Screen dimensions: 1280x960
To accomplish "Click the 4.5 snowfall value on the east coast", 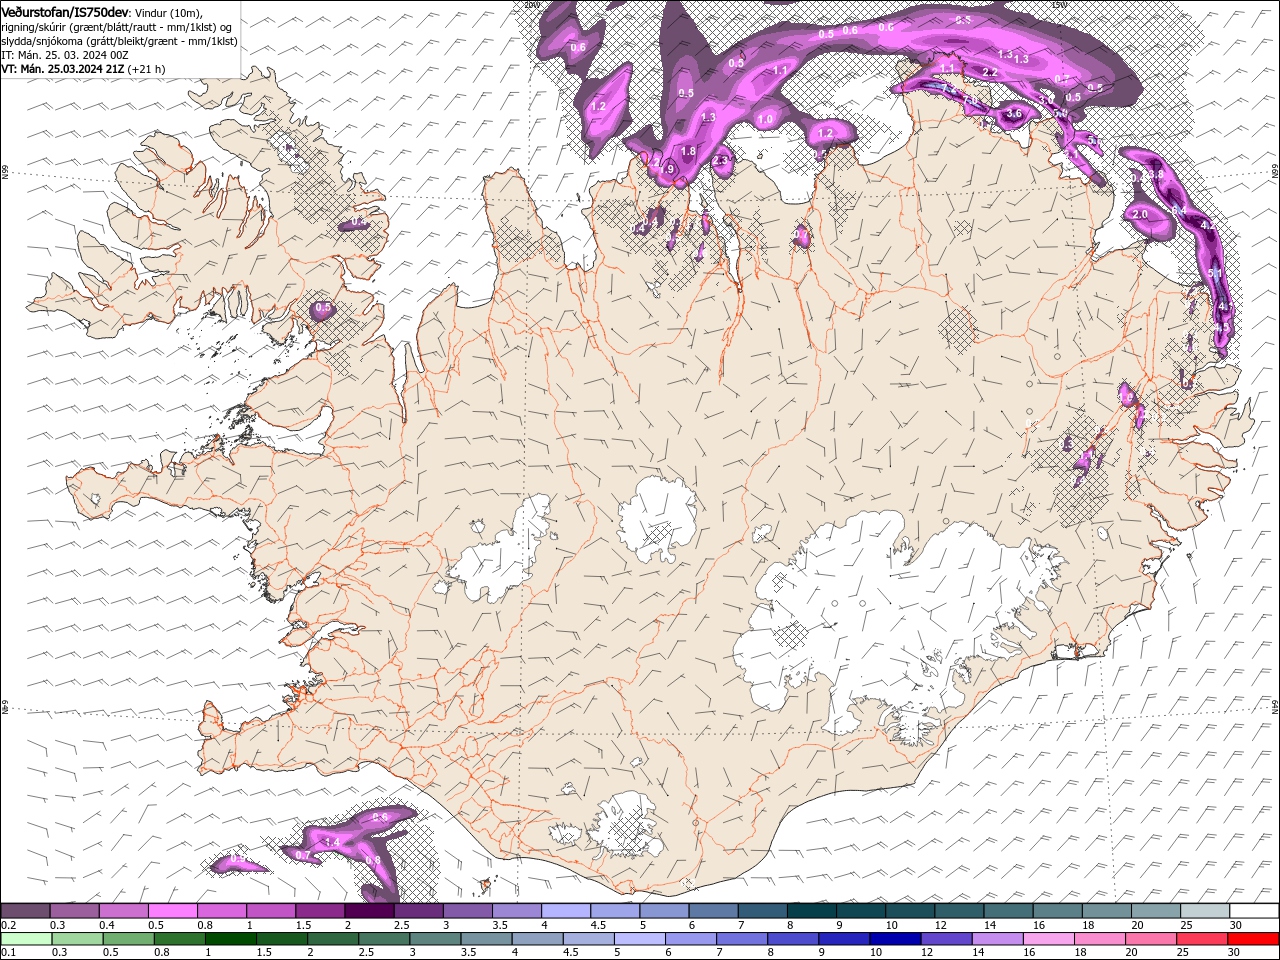I will point(1222,327).
